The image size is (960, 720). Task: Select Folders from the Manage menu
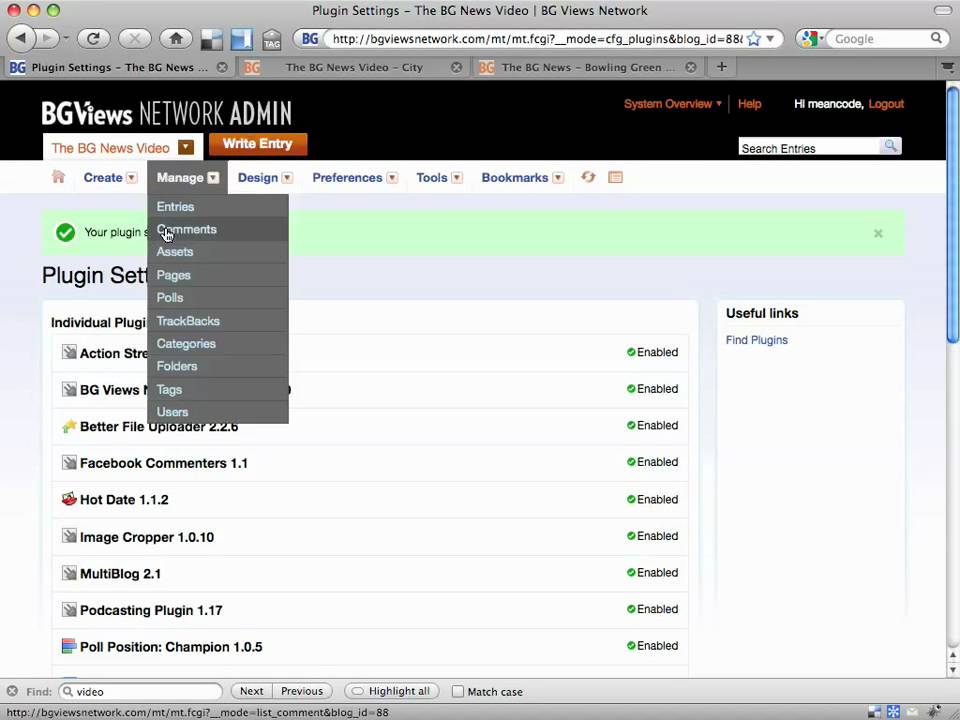217,366
